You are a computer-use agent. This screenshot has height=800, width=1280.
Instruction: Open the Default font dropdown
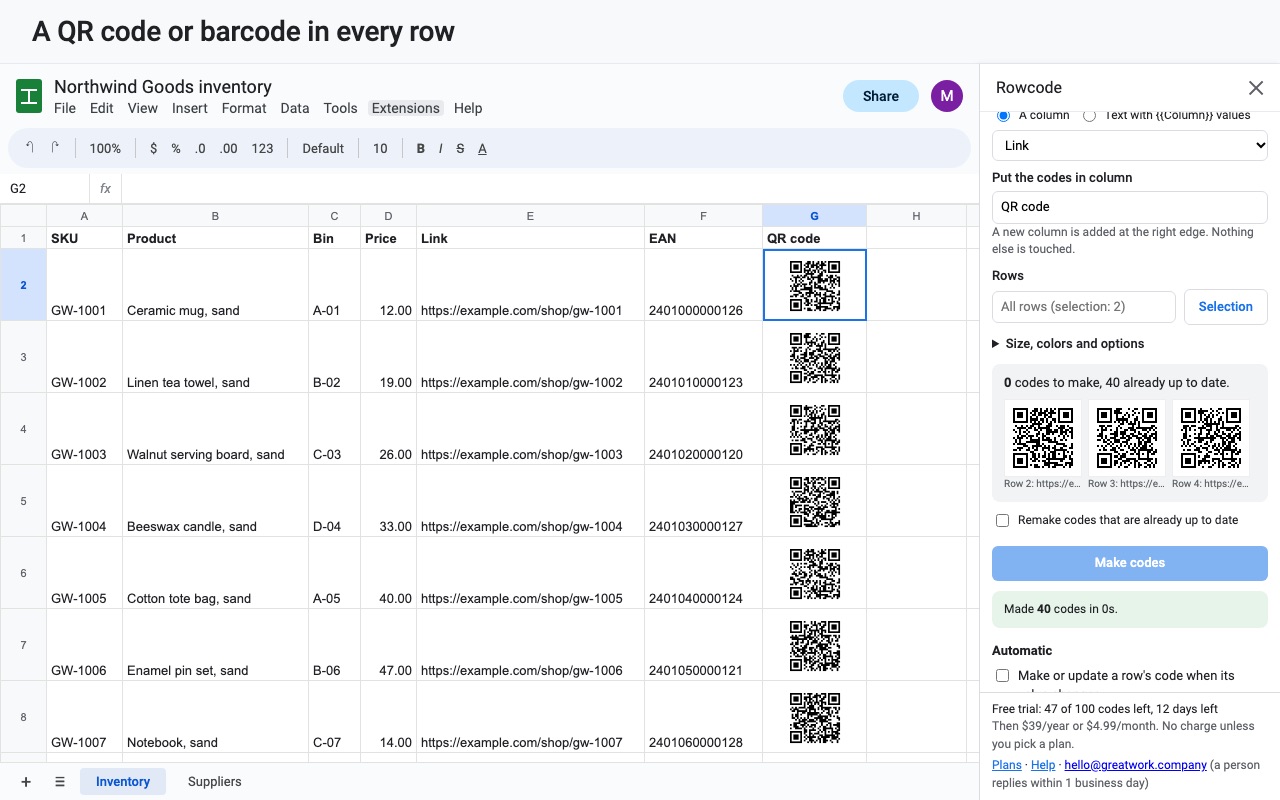tap(323, 148)
